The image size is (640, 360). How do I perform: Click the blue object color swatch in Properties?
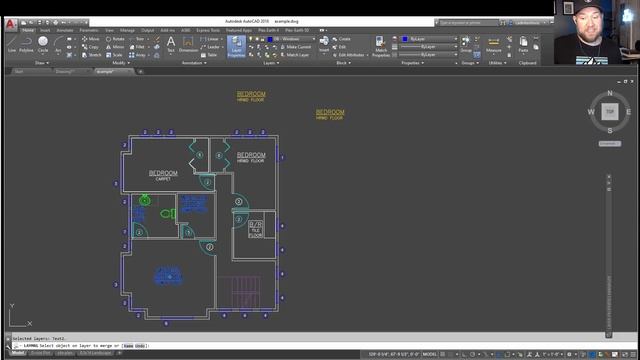405,39
